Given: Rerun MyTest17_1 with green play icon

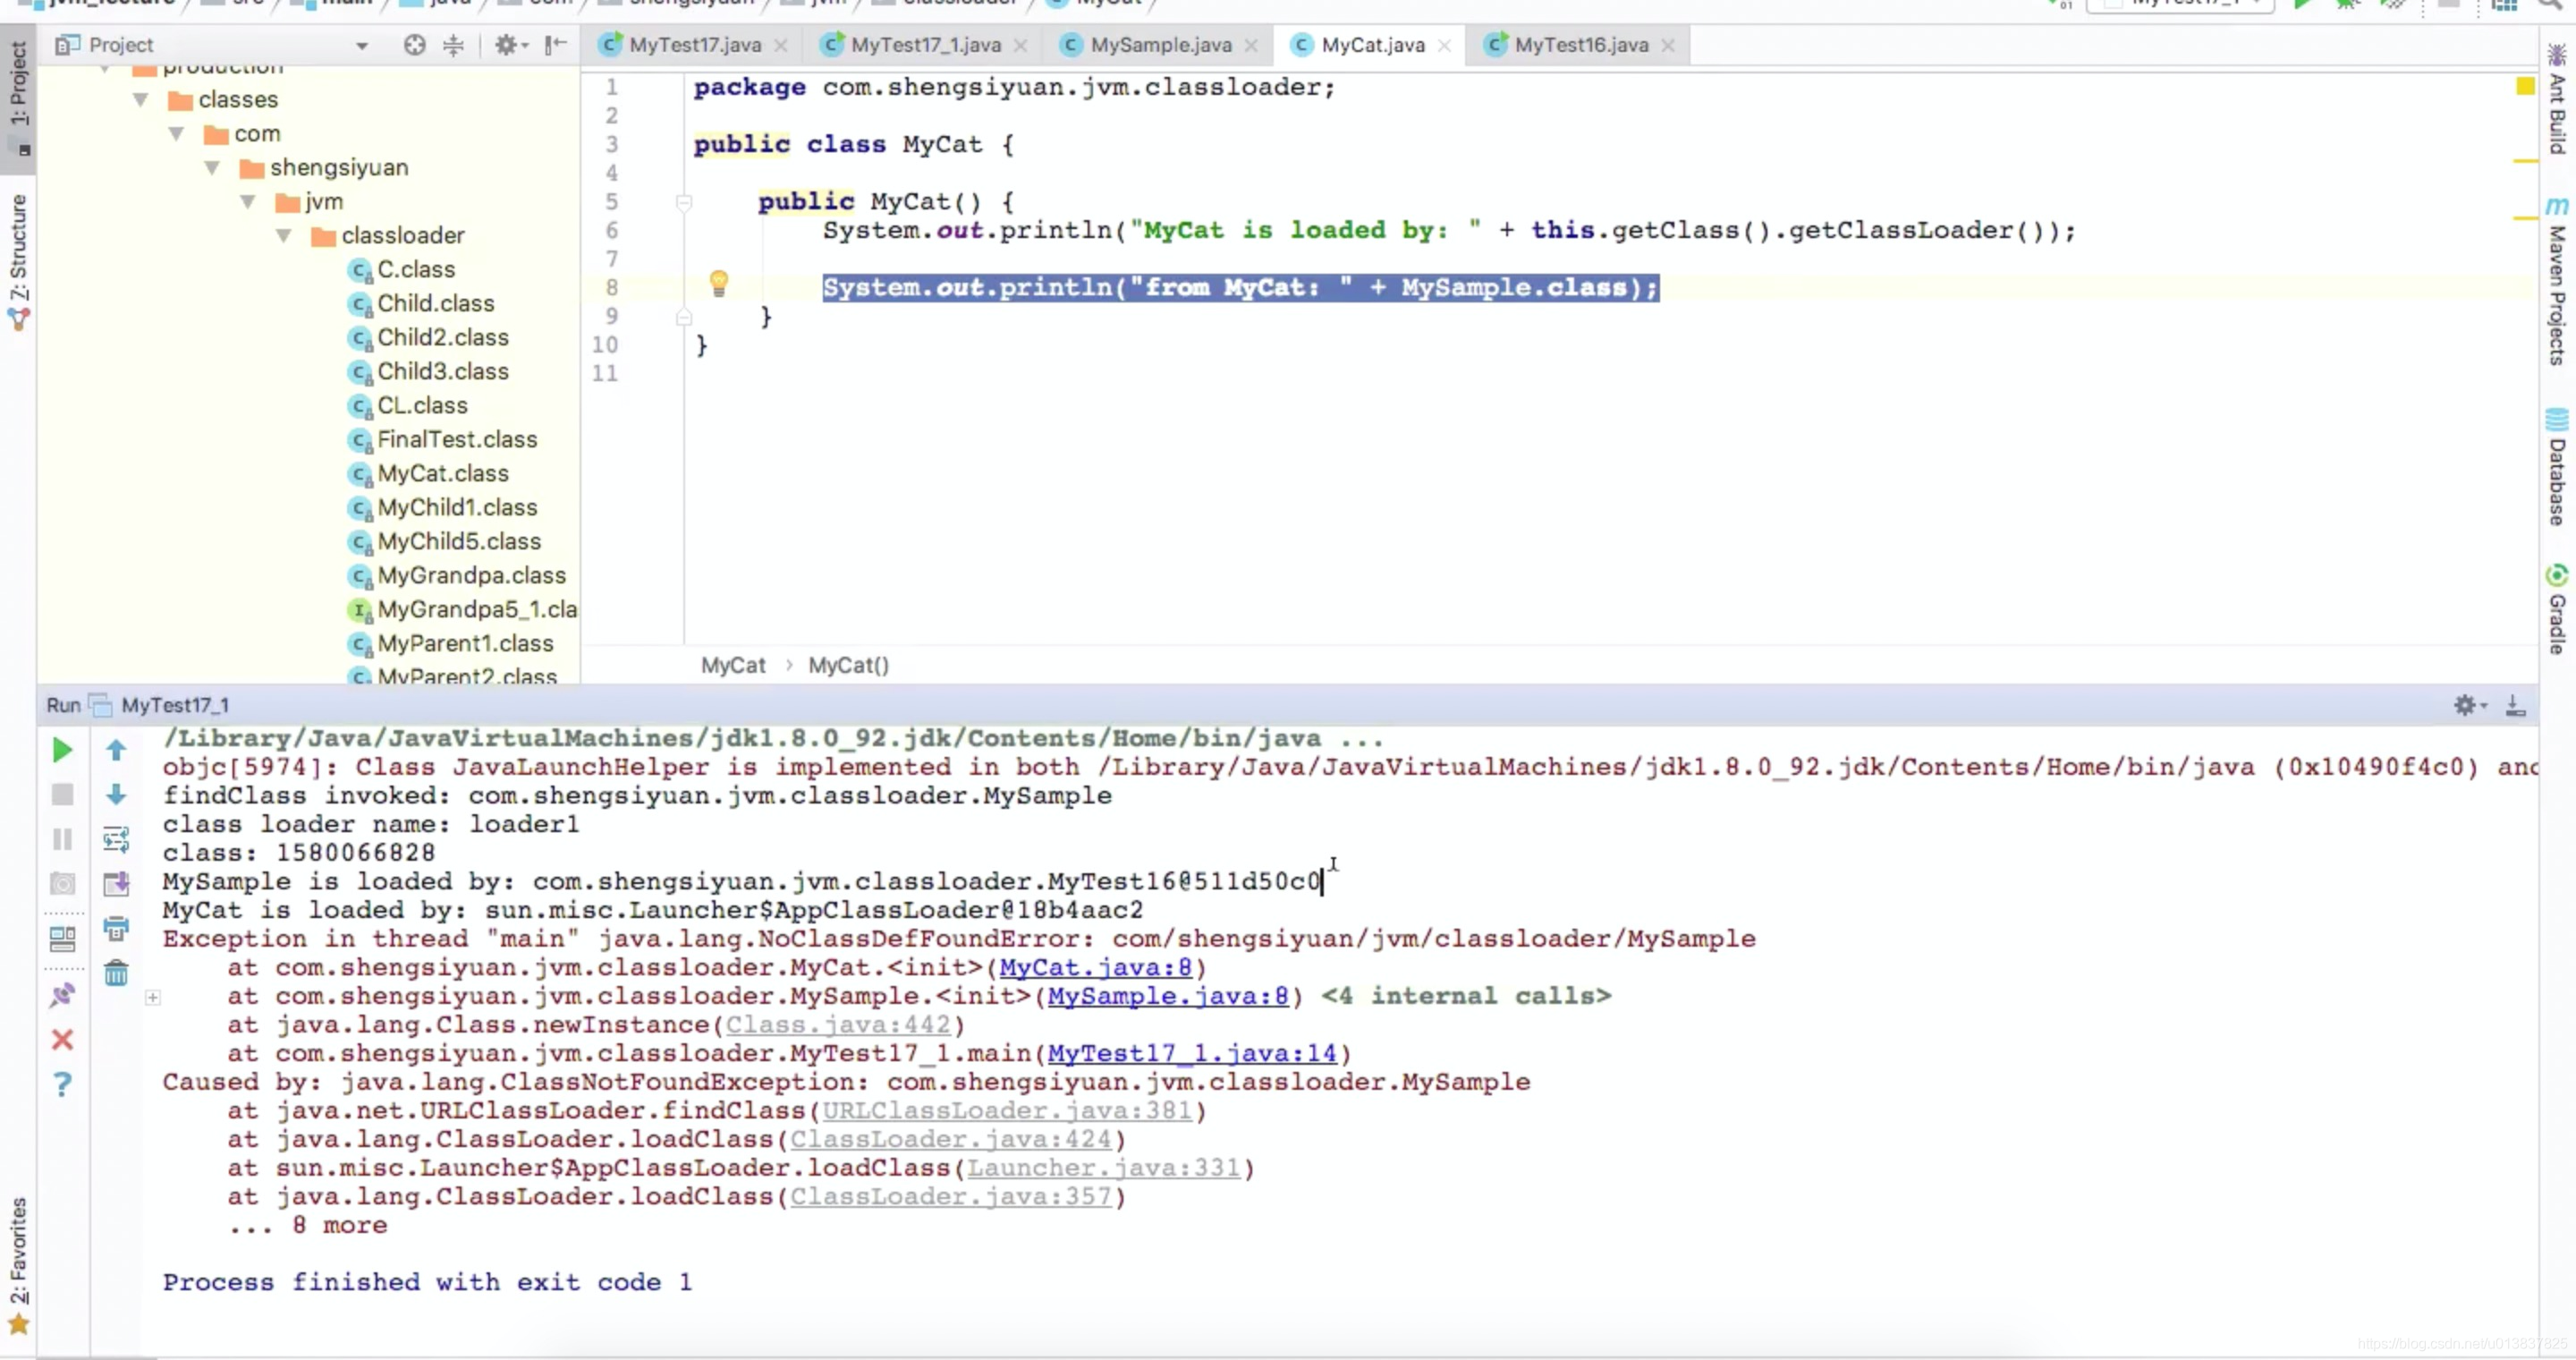Looking at the screenshot, I should pyautogui.click(x=62, y=750).
